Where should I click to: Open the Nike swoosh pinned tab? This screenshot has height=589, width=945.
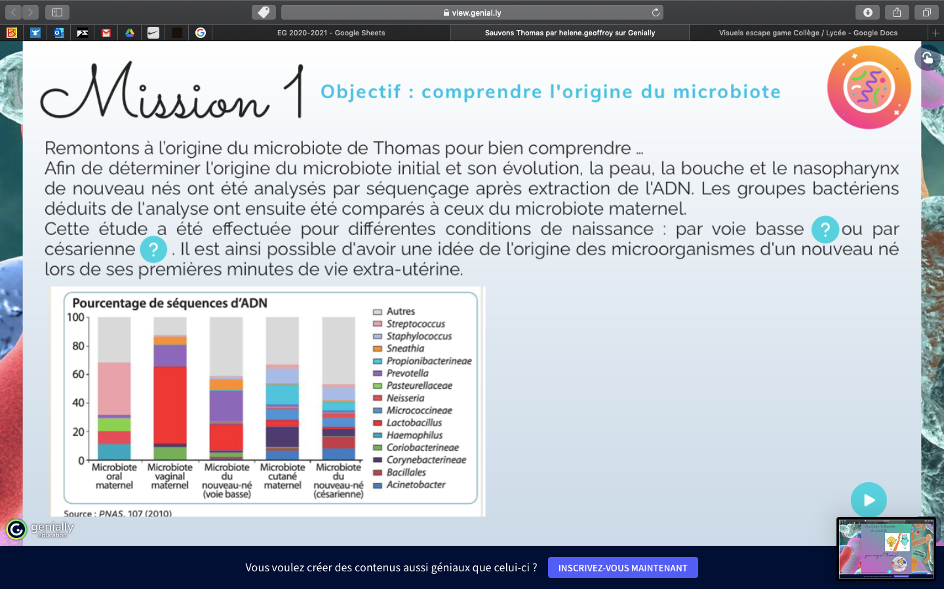[153, 33]
